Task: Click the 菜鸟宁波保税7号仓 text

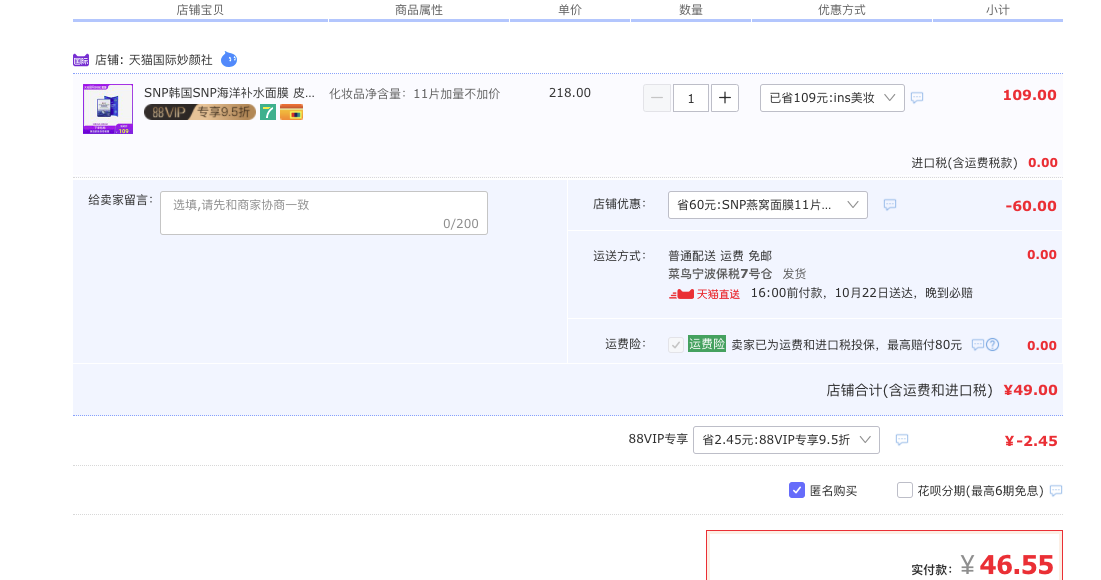Action: [720, 274]
